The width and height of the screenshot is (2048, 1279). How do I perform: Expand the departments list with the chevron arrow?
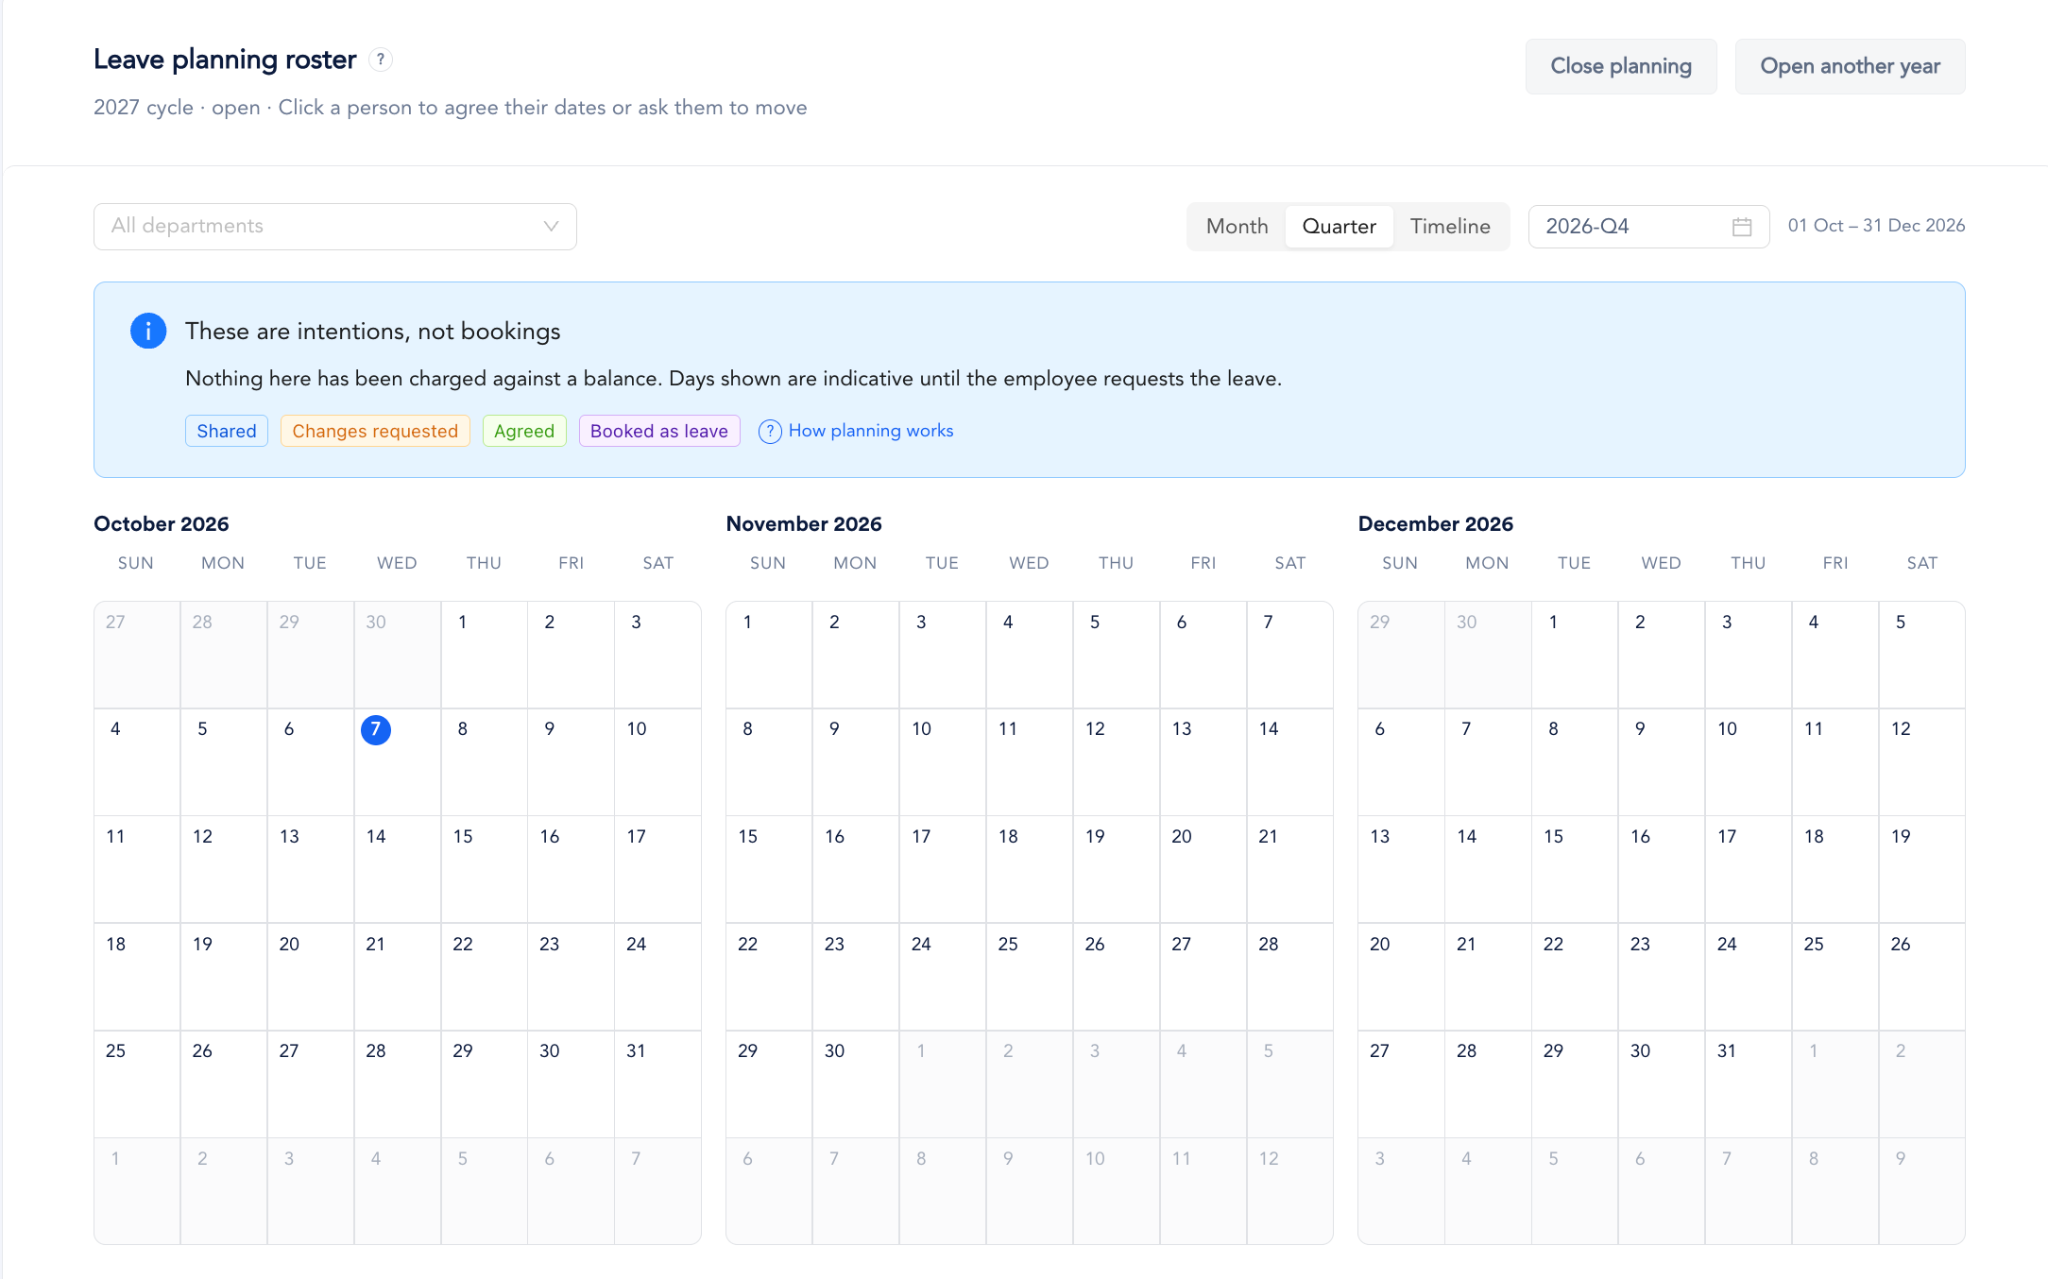551,226
